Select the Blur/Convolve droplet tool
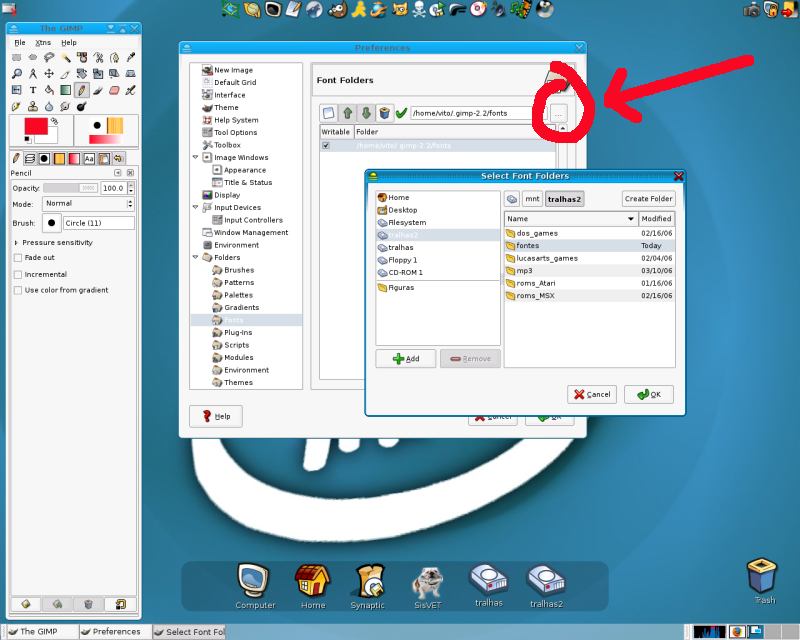 click(x=49, y=107)
